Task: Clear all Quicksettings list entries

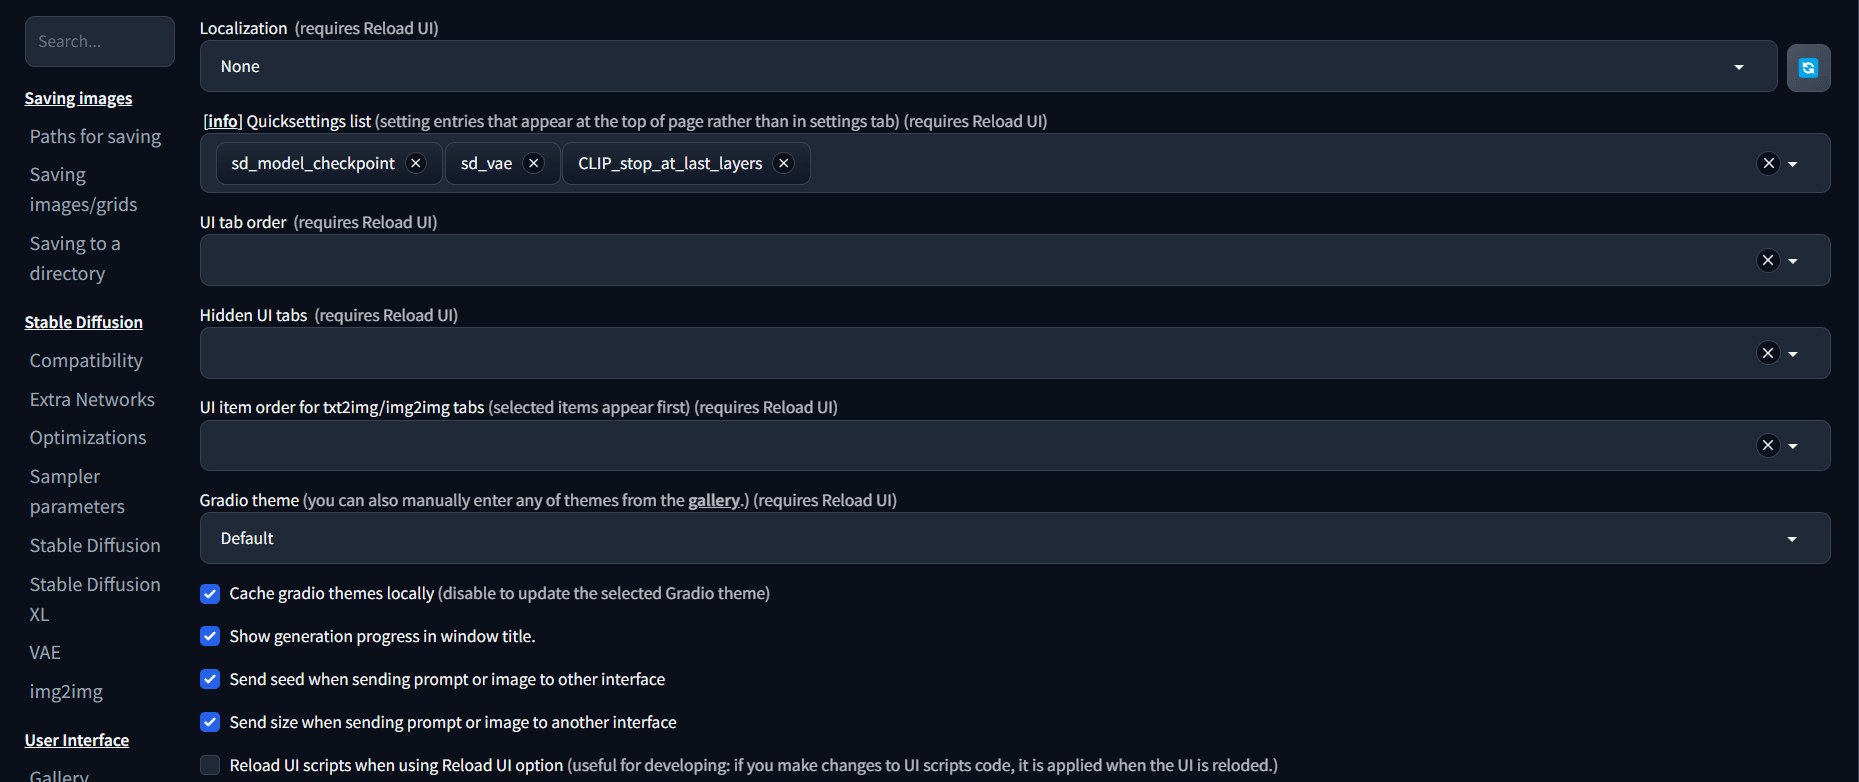Action: click(1768, 163)
